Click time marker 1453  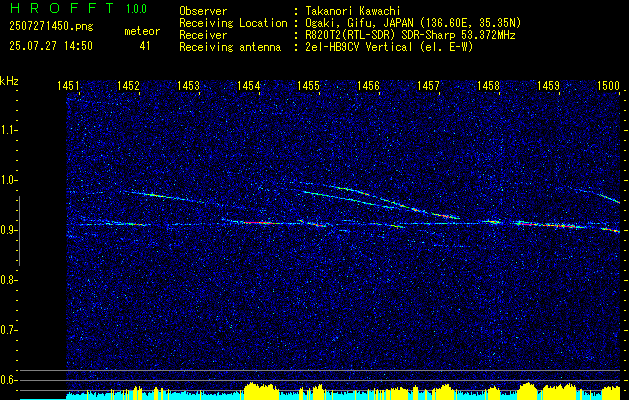click(188, 85)
